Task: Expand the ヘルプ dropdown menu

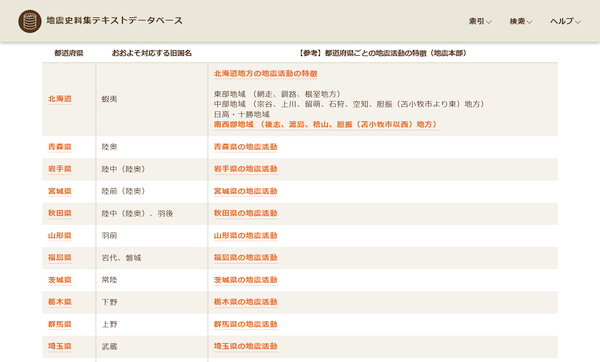Action: point(565,21)
